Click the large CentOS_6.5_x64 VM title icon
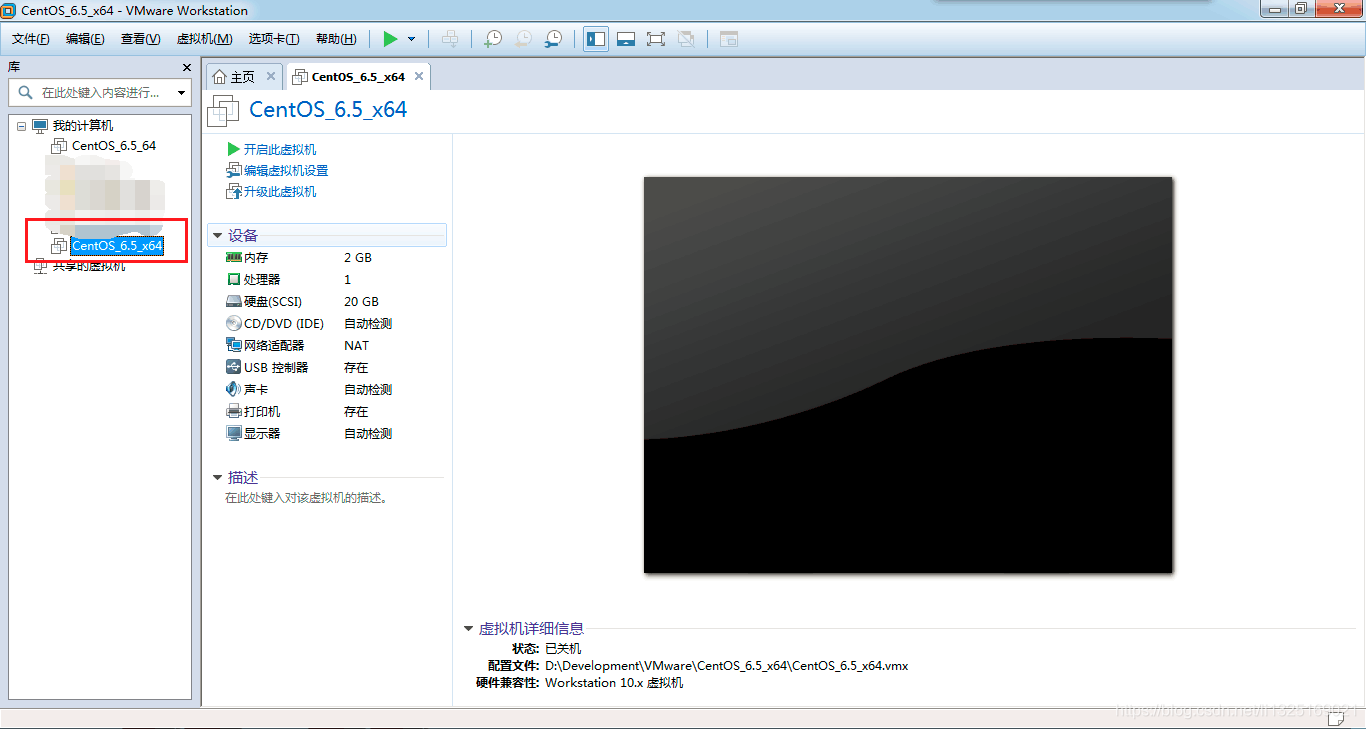The image size is (1366, 729). (x=223, y=110)
